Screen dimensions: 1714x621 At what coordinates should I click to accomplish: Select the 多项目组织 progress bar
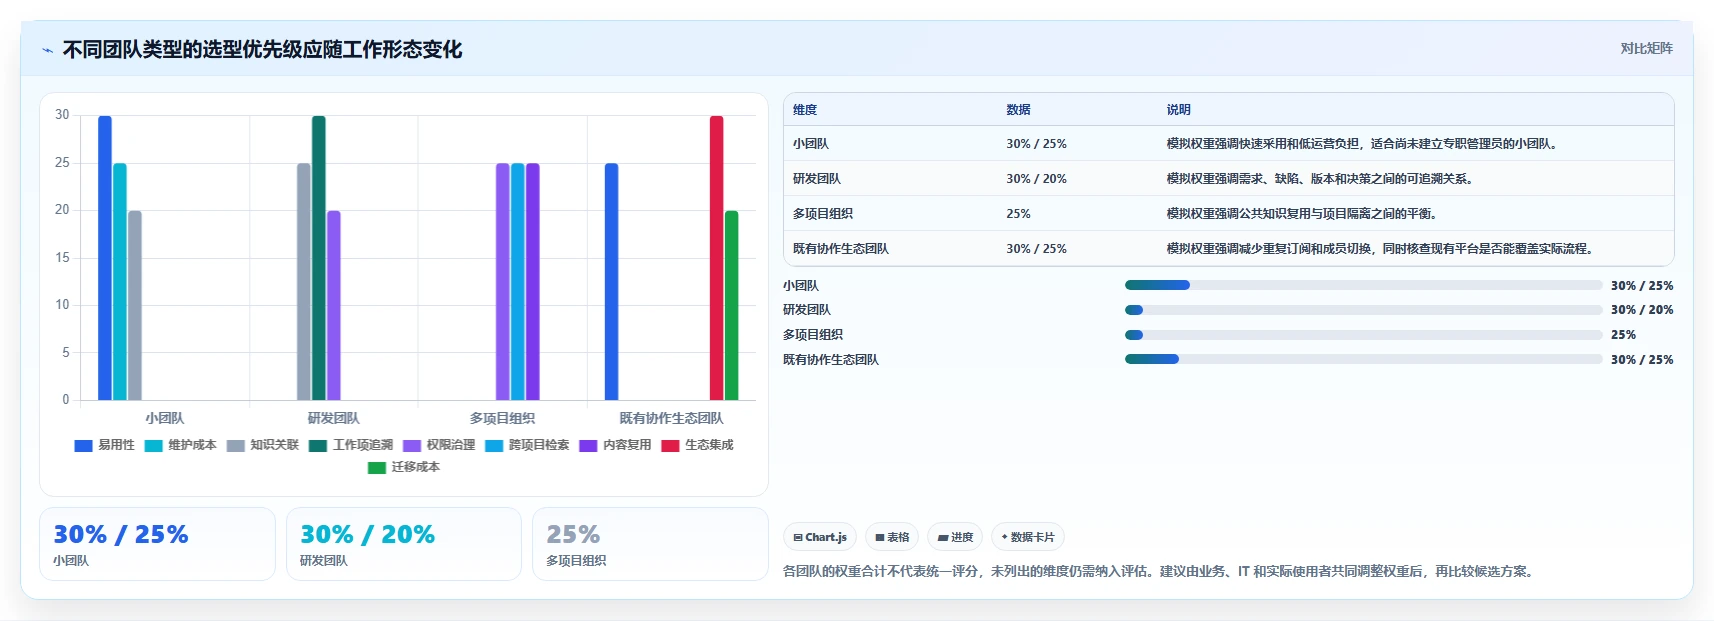click(x=1363, y=335)
